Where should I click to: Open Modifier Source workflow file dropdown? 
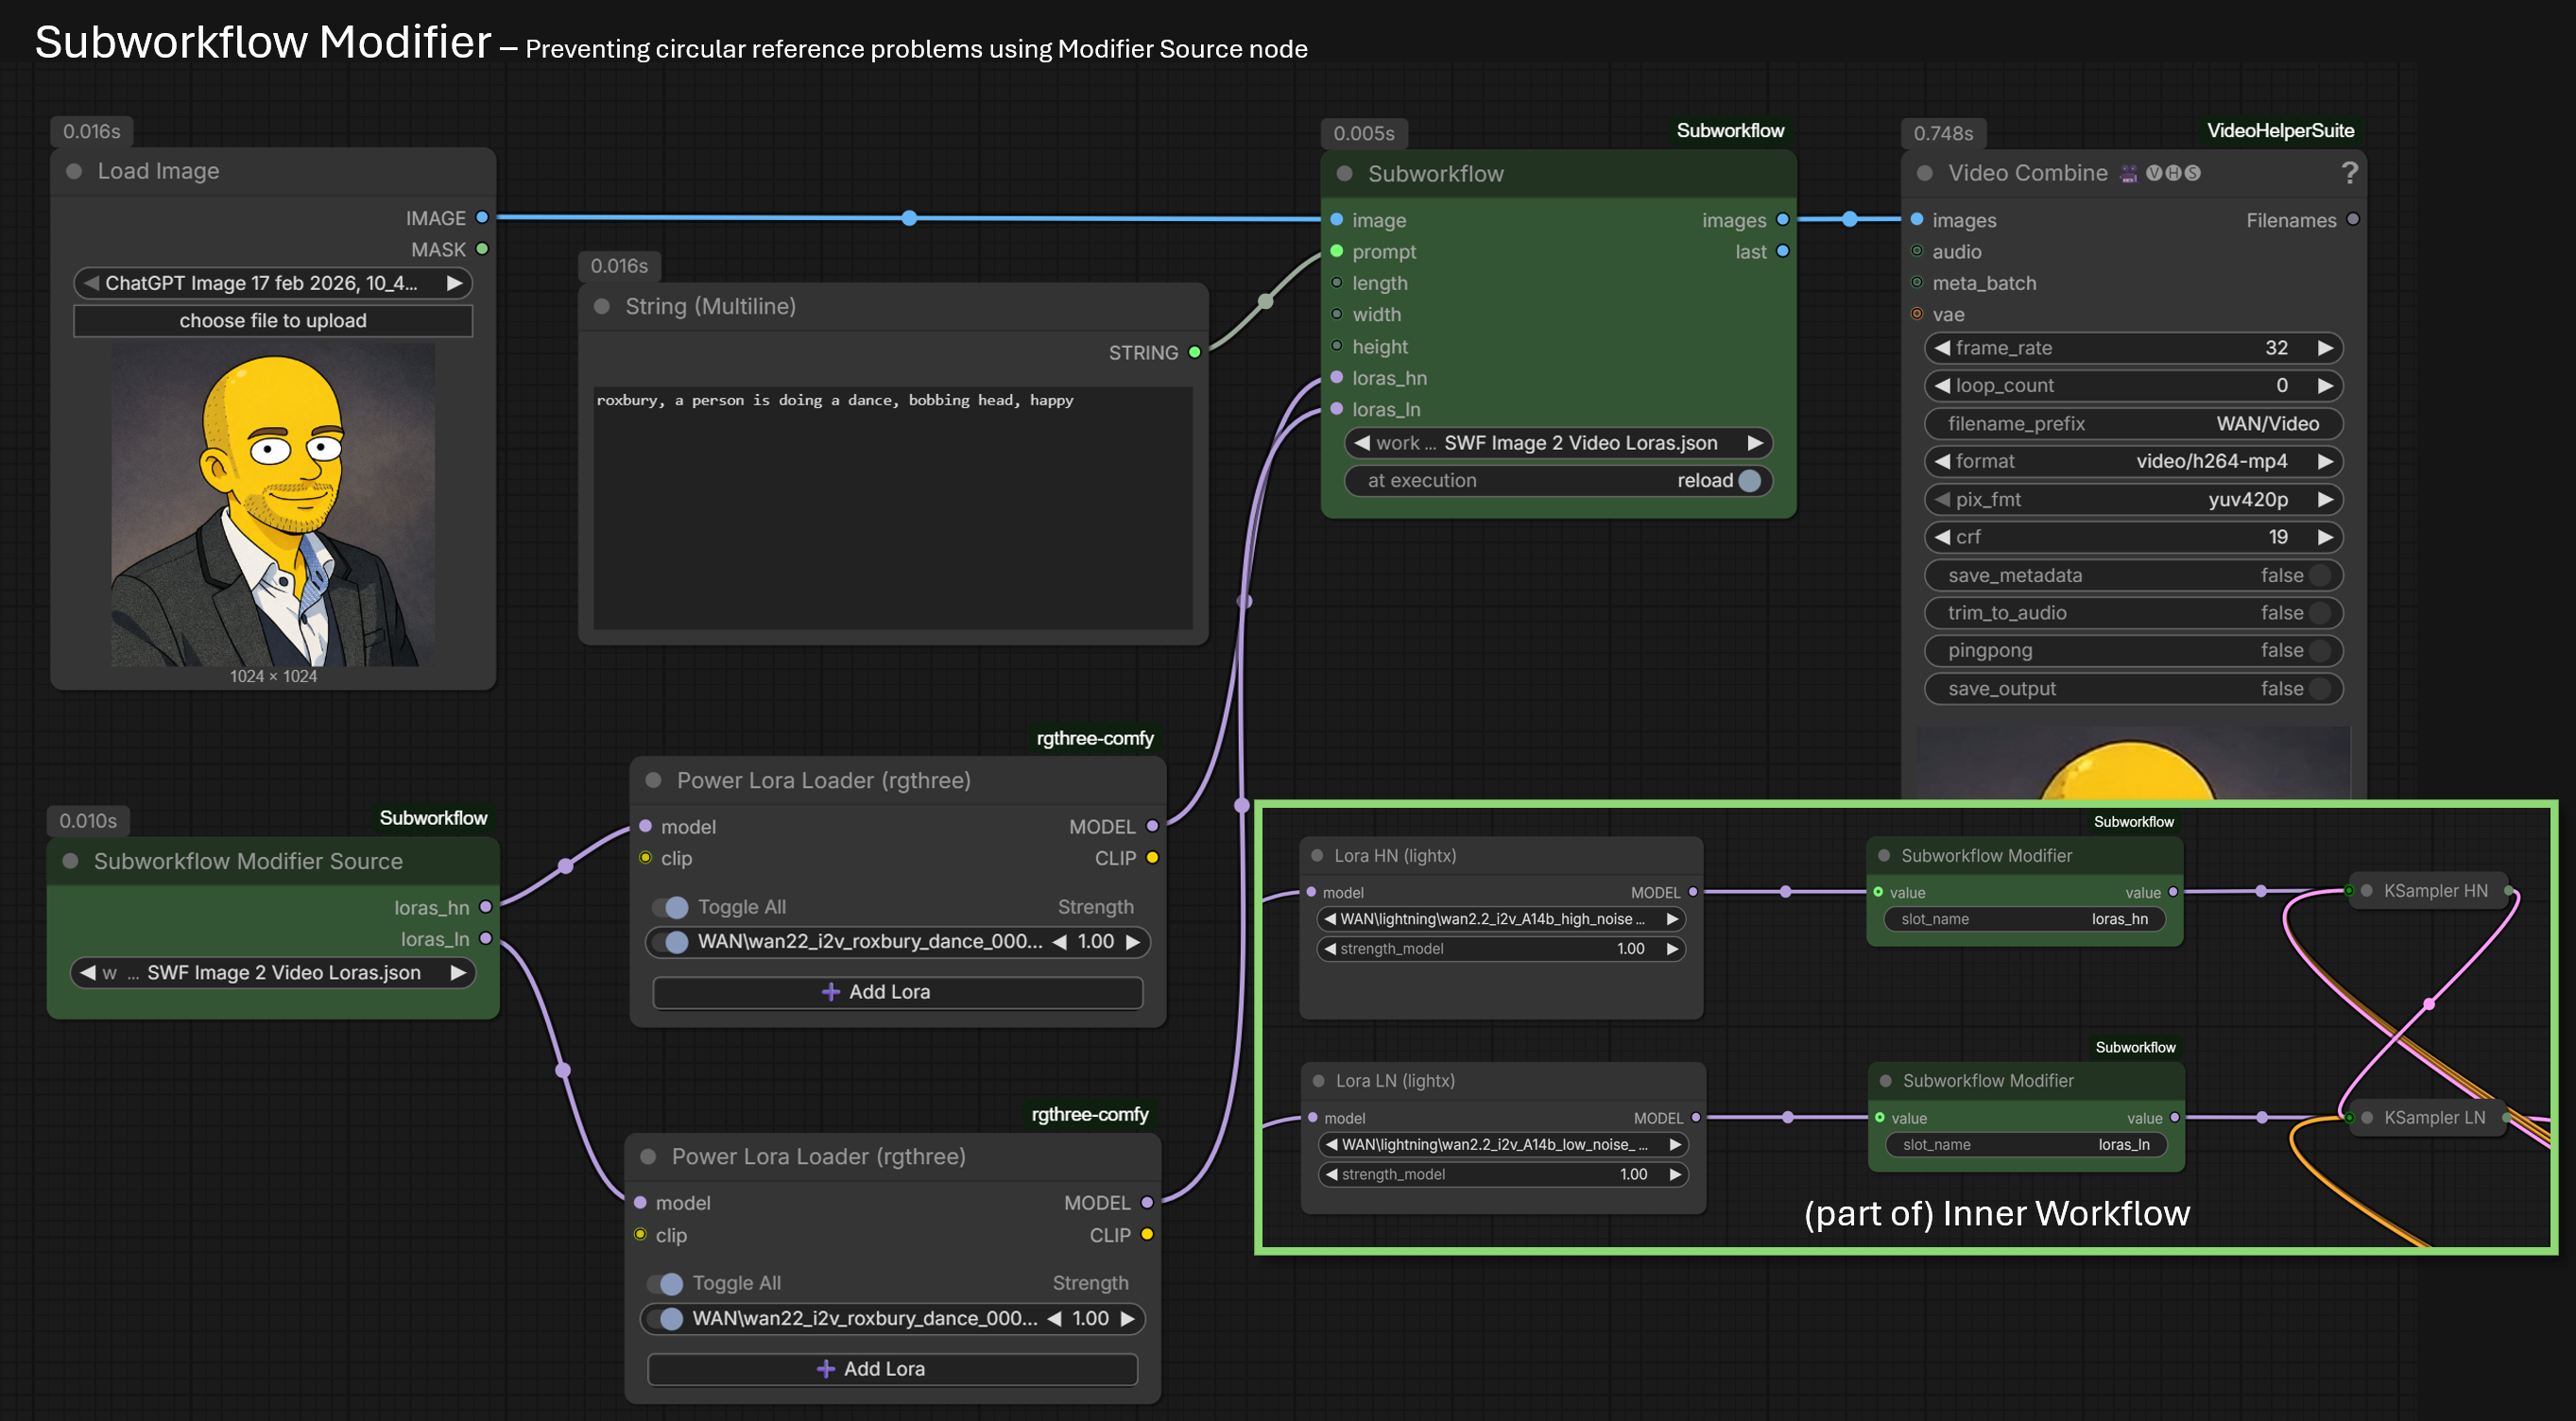point(273,972)
